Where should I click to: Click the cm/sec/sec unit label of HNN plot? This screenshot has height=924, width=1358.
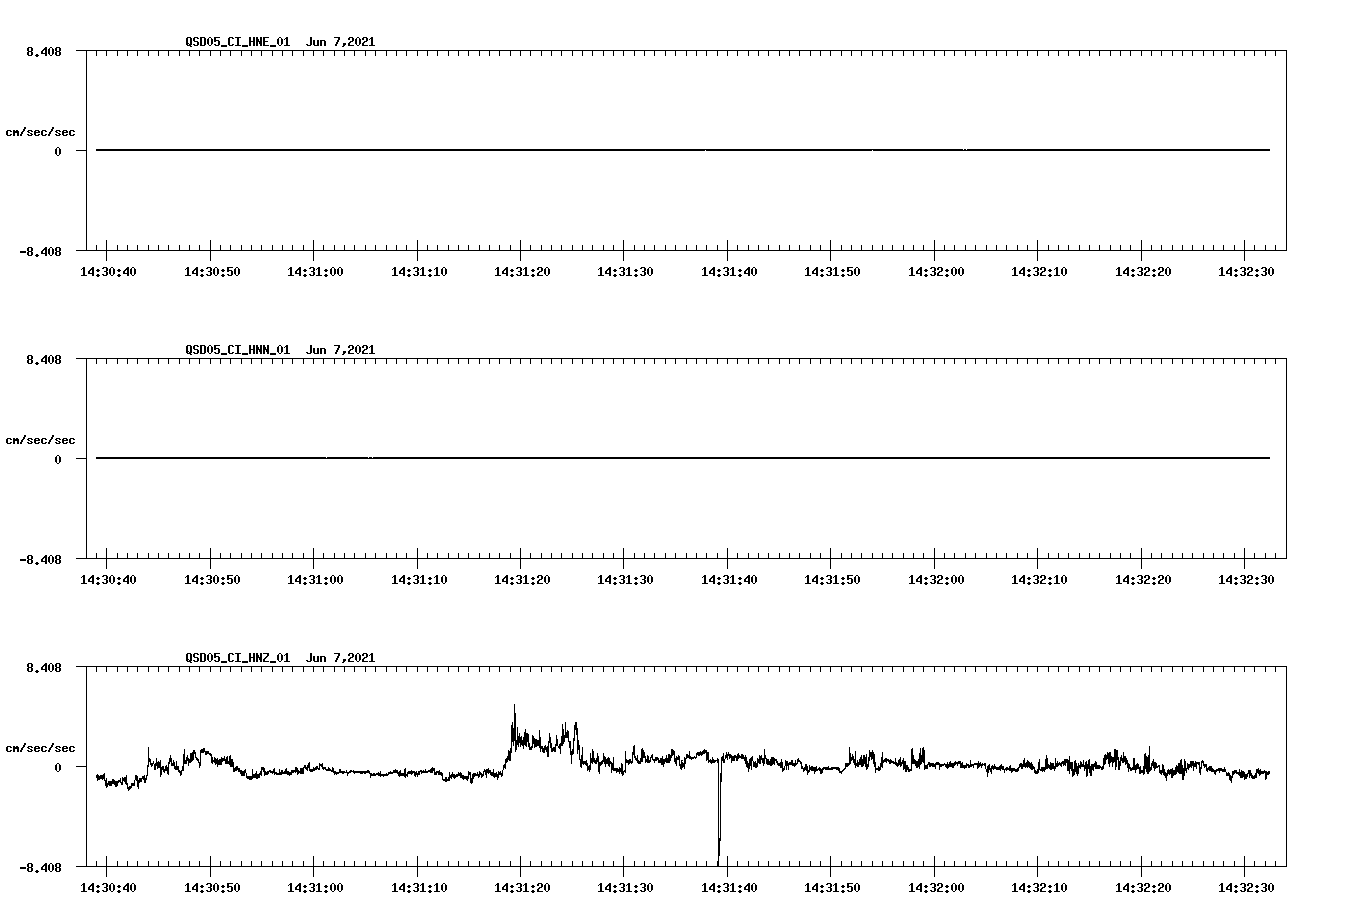click(x=41, y=440)
